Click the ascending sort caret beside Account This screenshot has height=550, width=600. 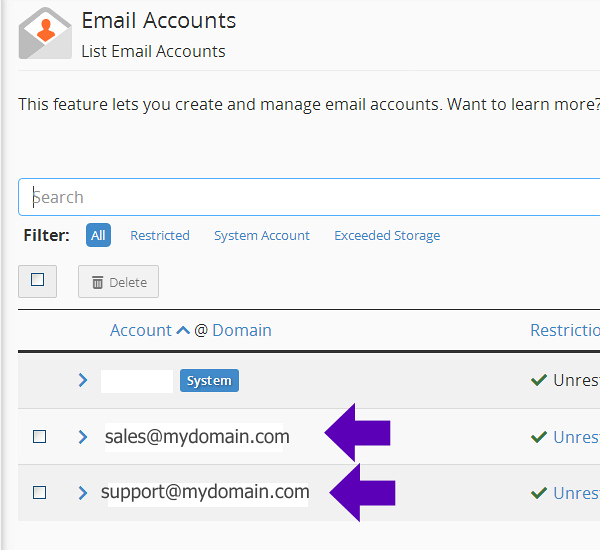[x=183, y=331]
